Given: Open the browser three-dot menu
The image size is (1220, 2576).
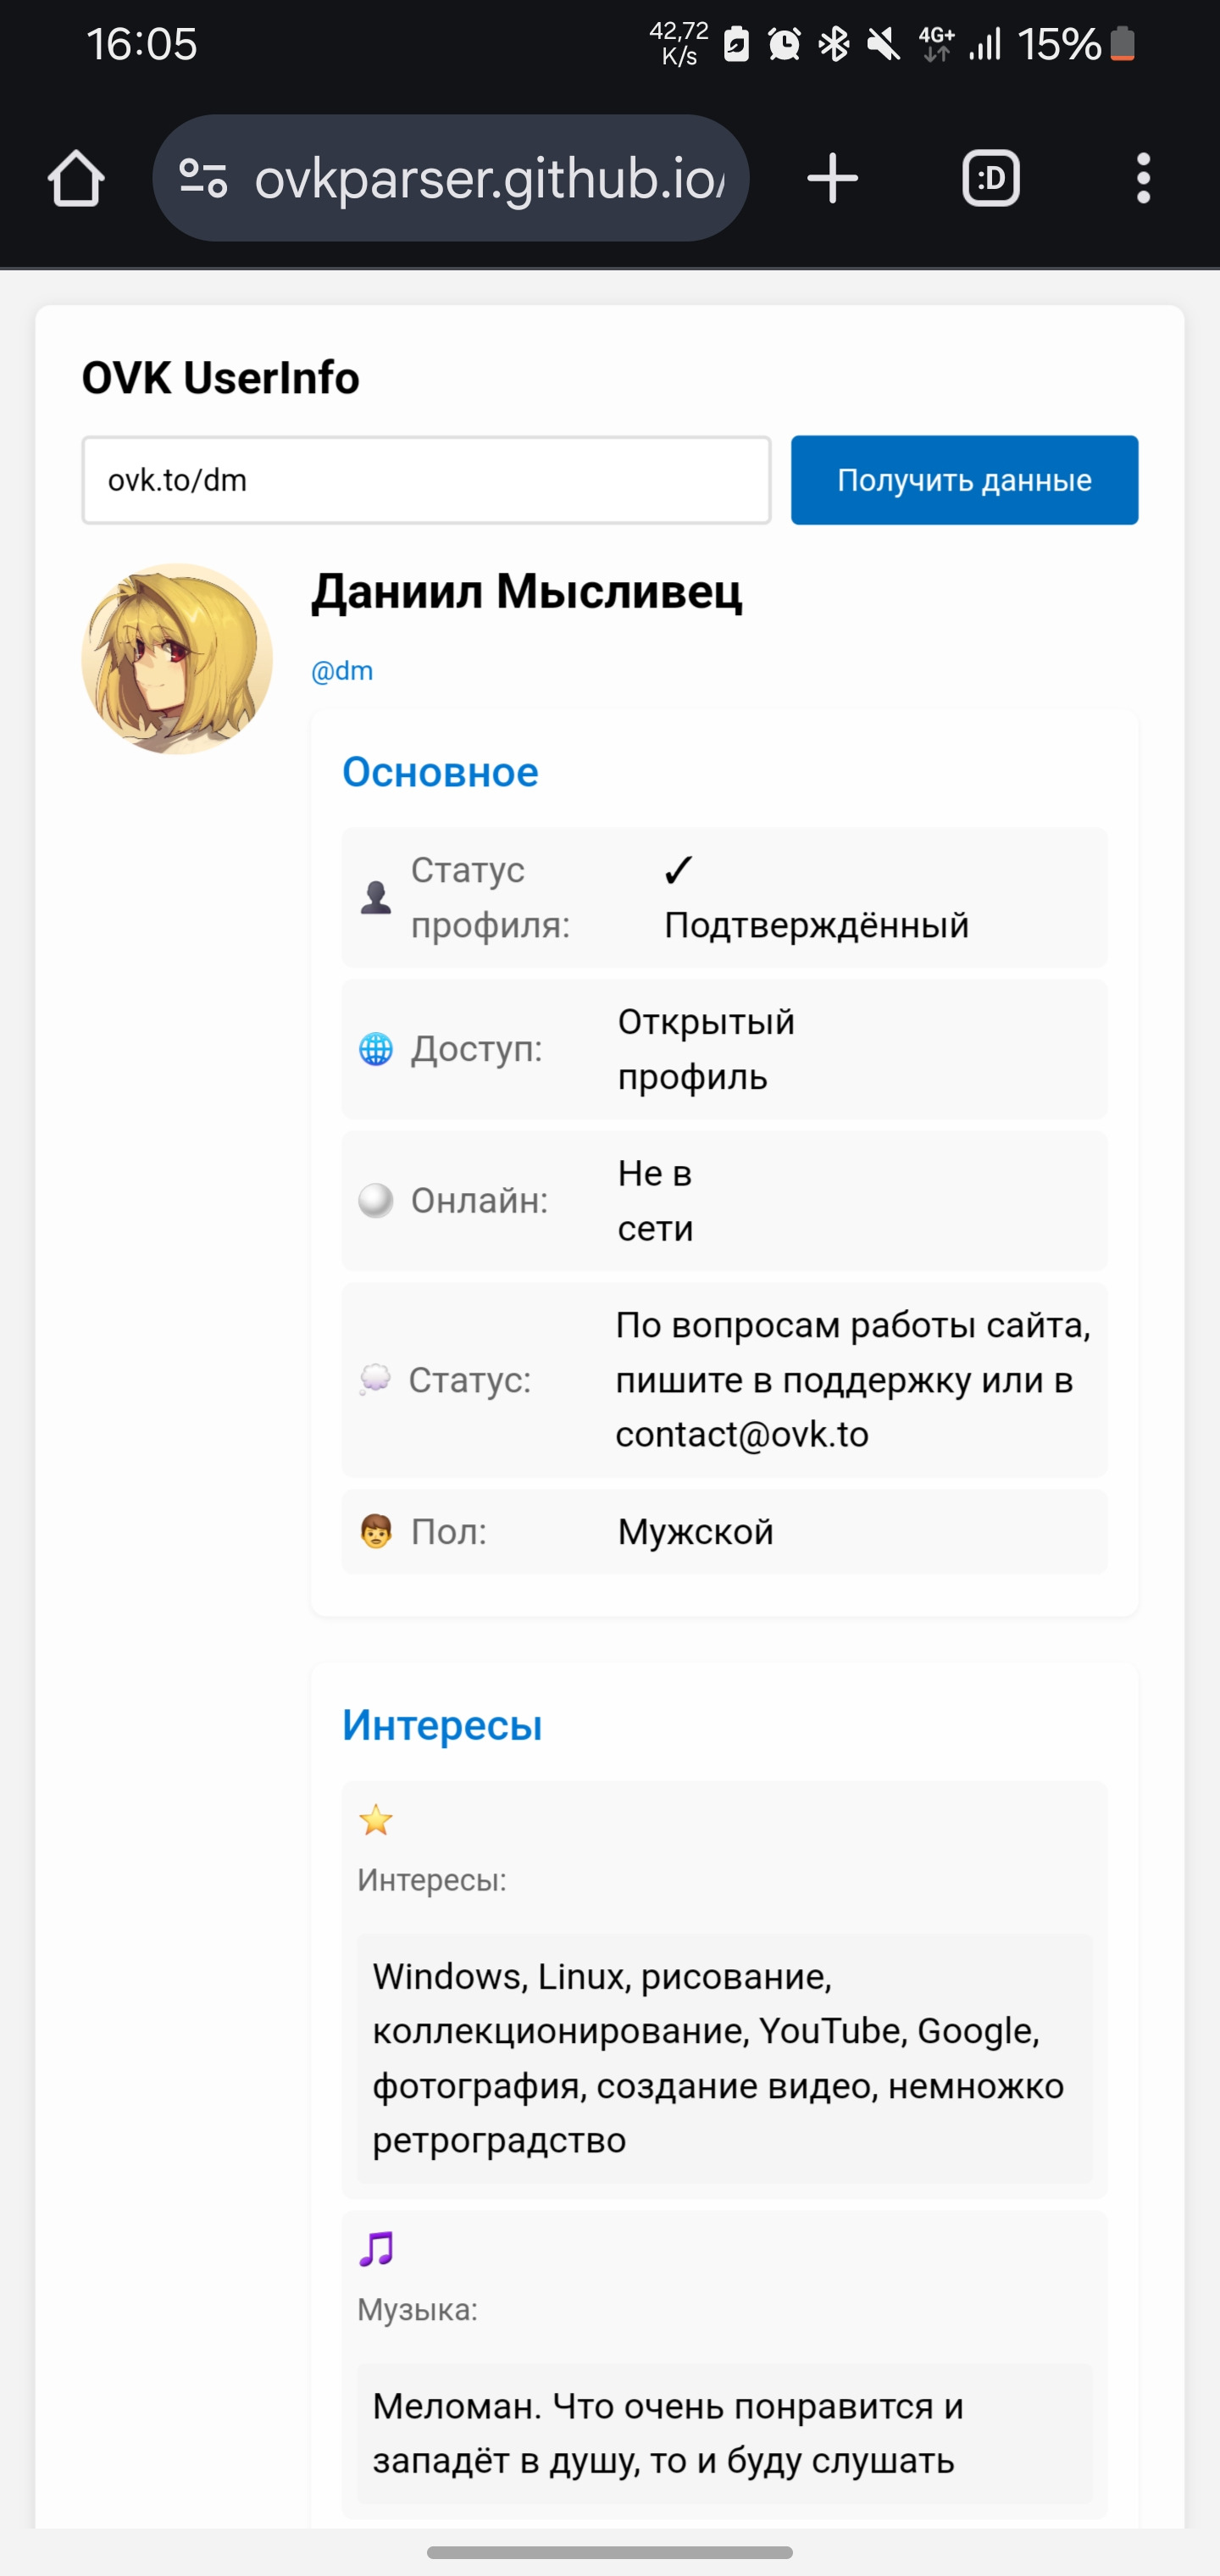Looking at the screenshot, I should click(1143, 179).
